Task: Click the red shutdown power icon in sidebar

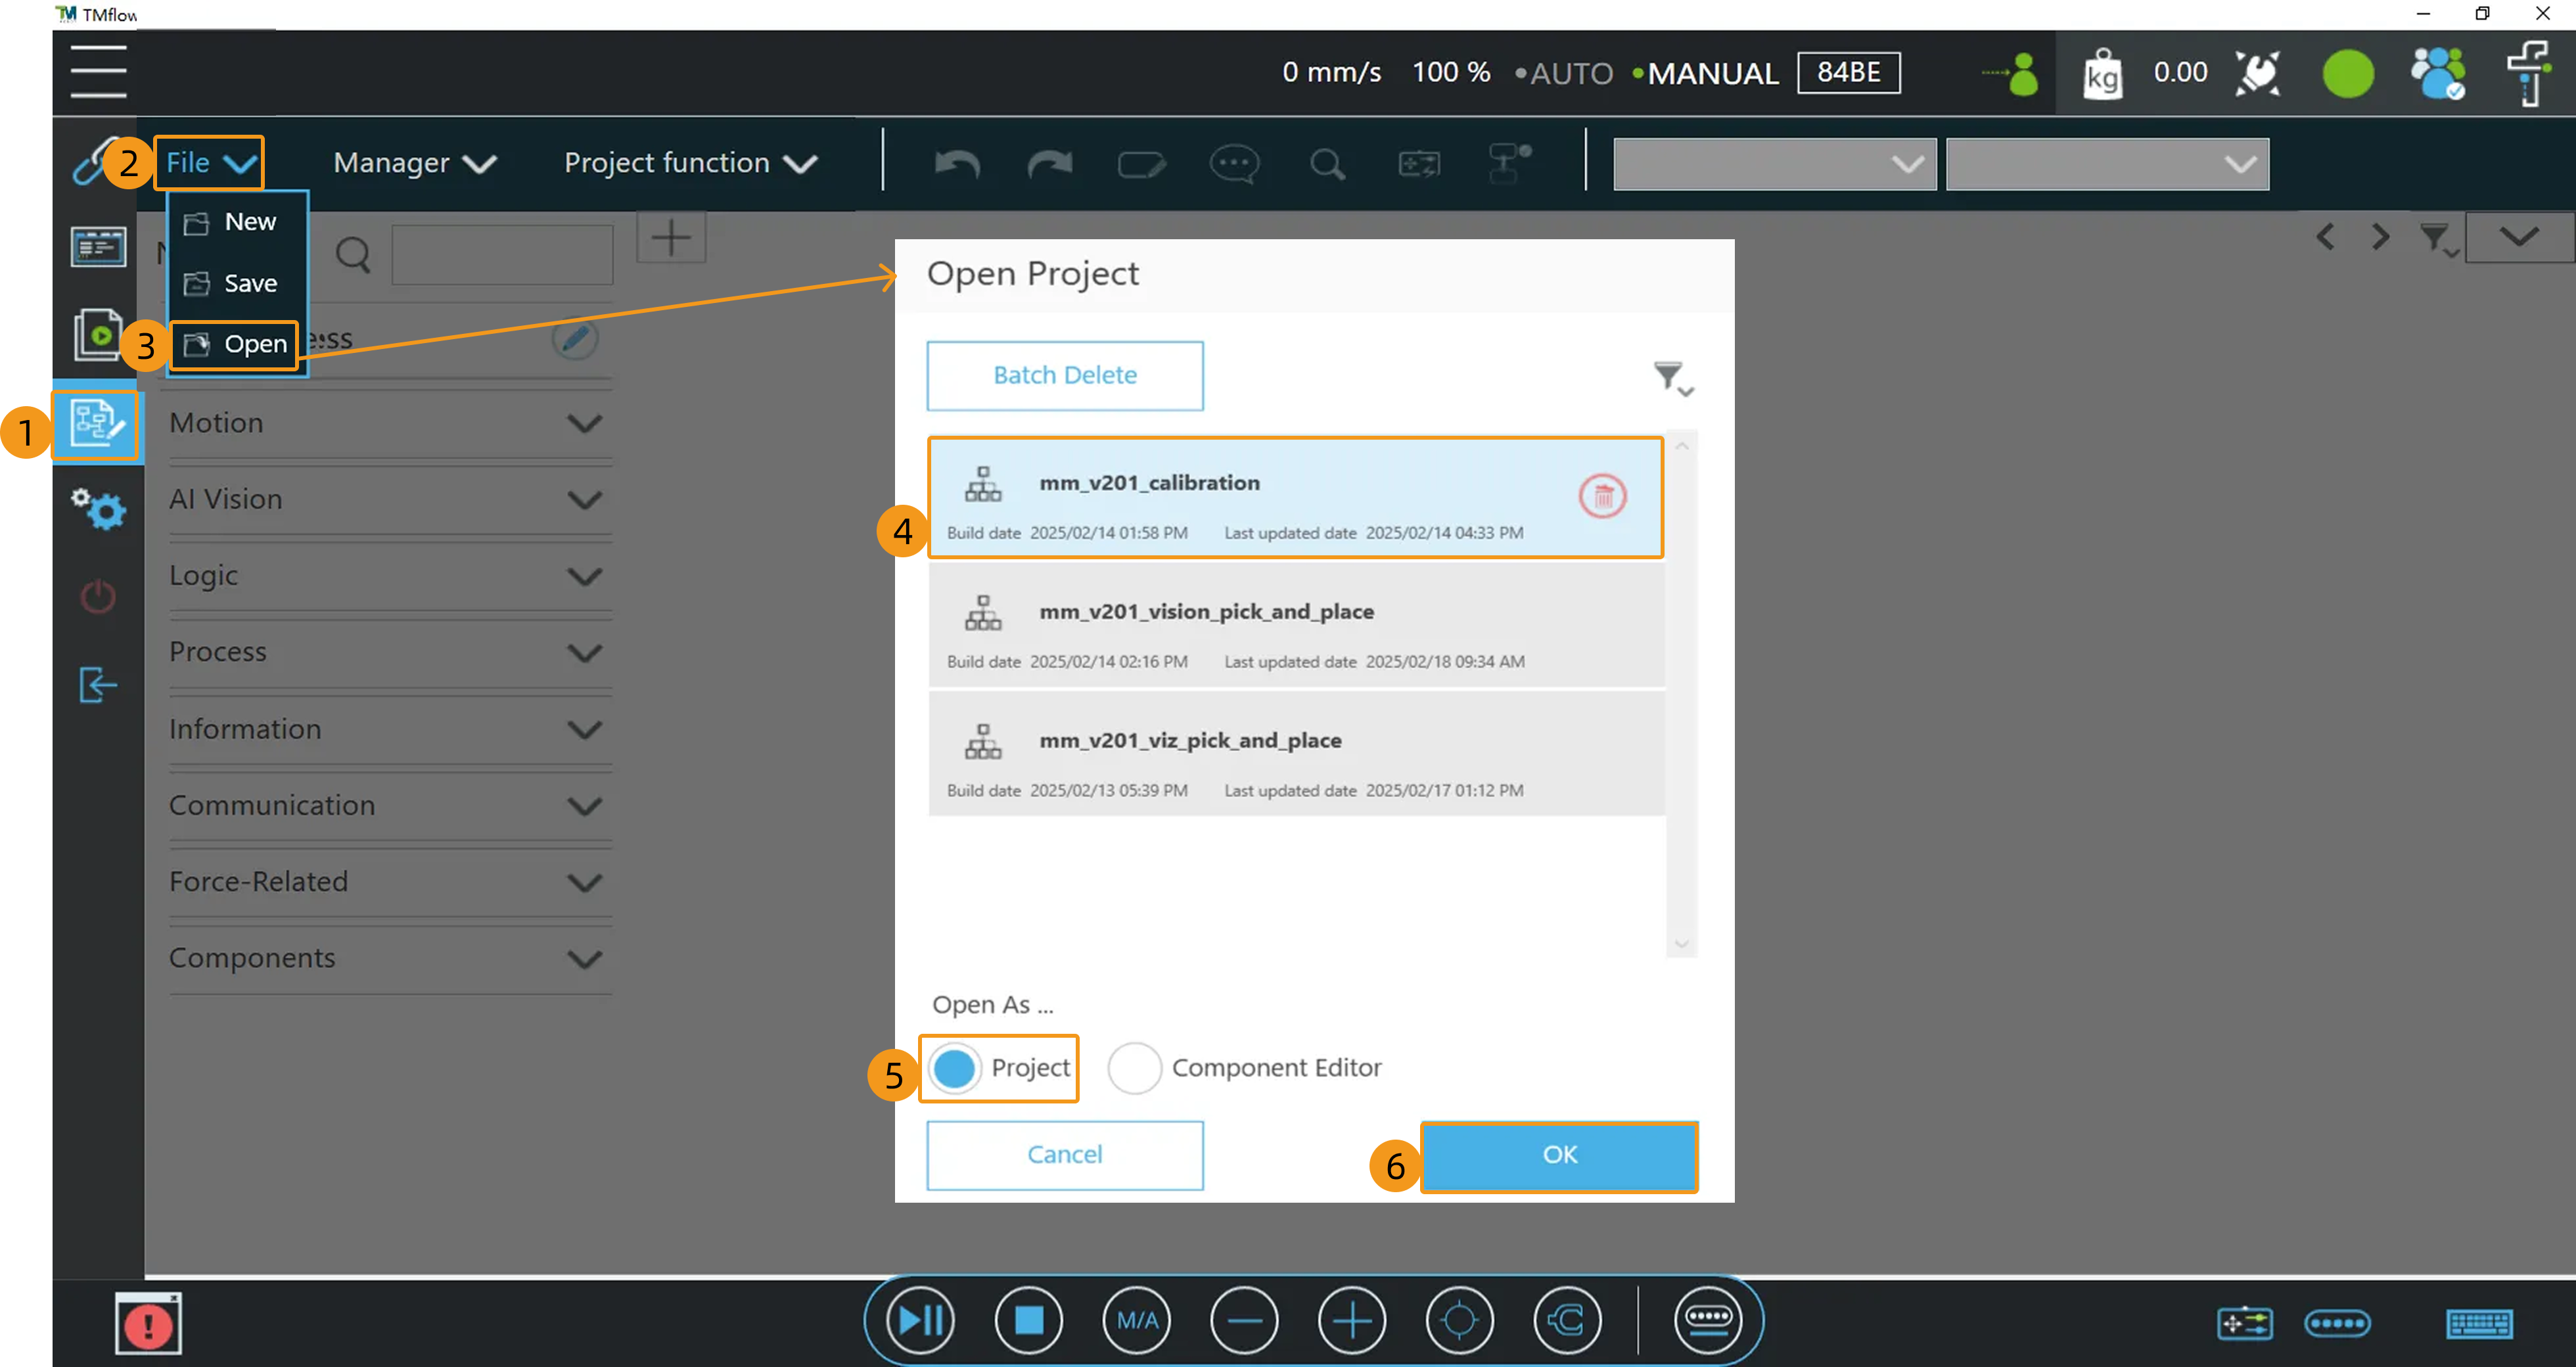Action: point(98,597)
